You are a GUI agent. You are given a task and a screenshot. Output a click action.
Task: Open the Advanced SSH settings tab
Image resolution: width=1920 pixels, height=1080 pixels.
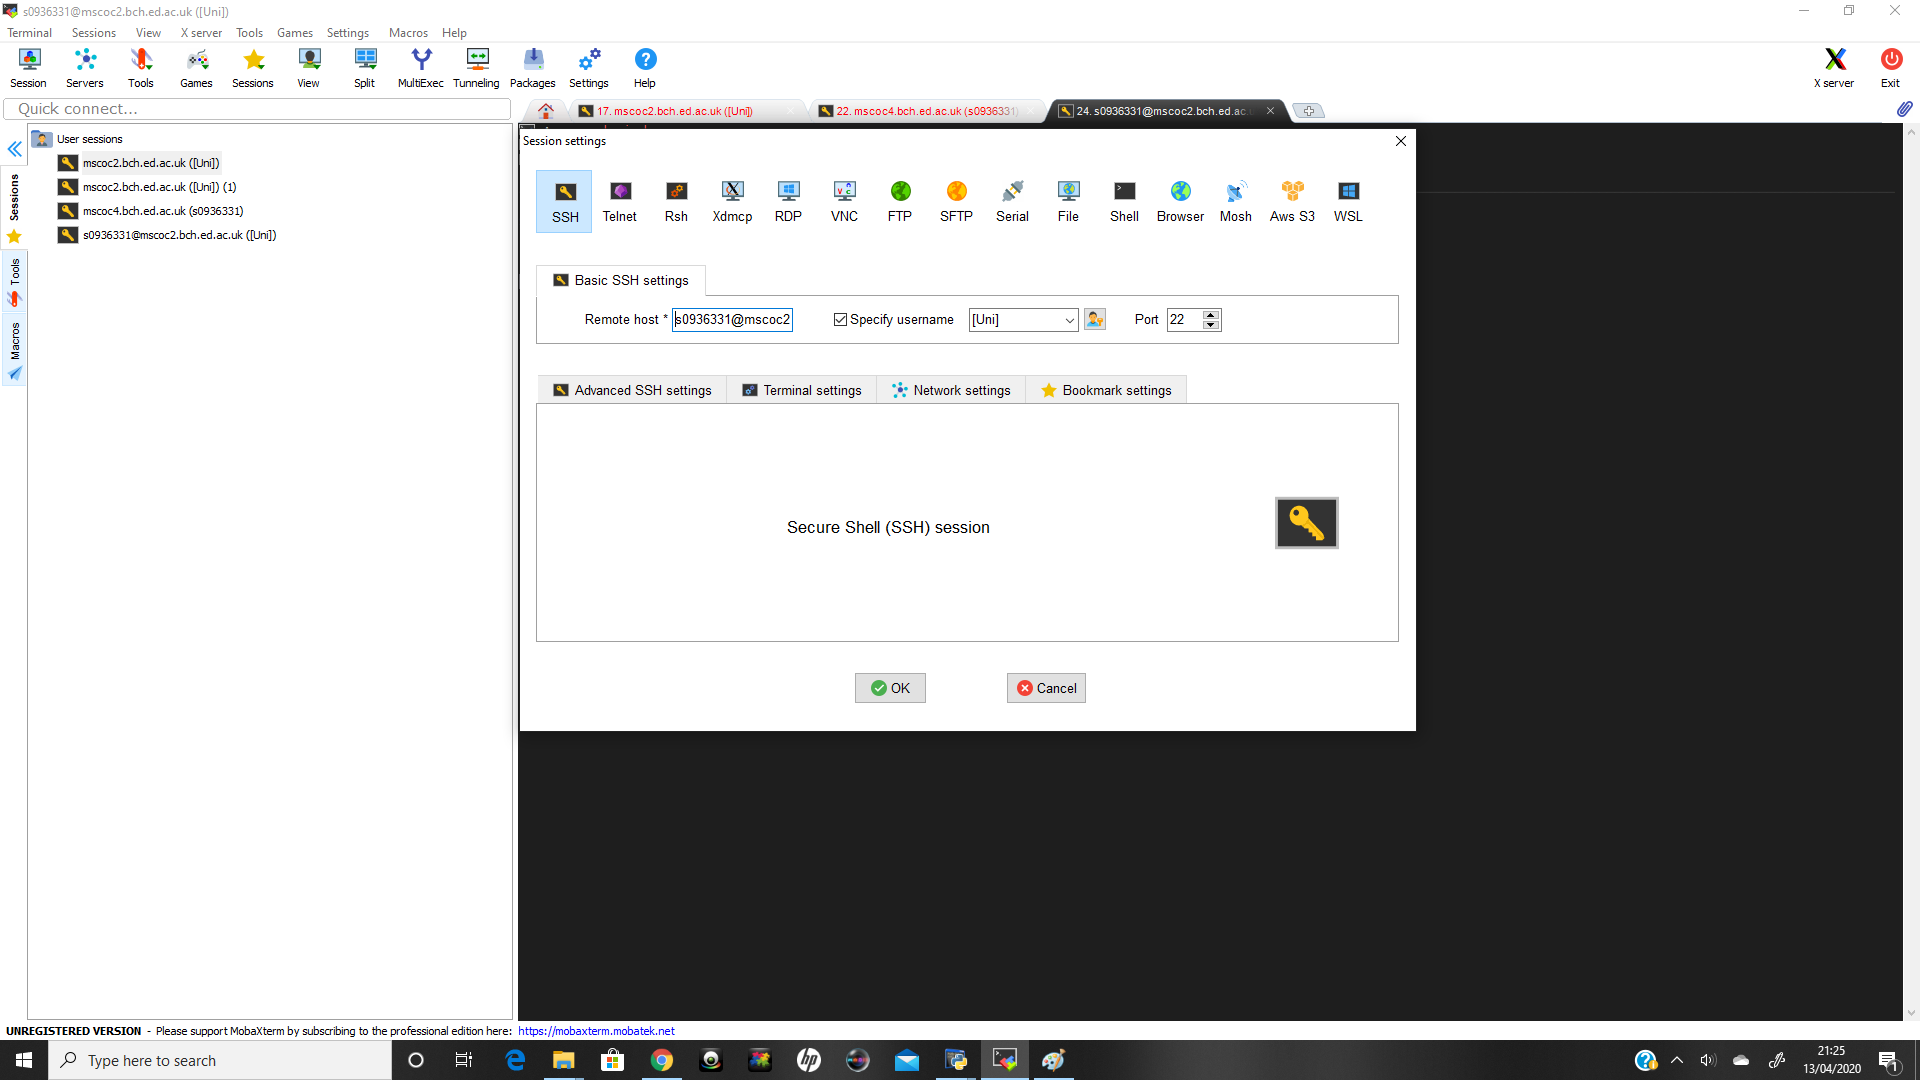(x=633, y=390)
